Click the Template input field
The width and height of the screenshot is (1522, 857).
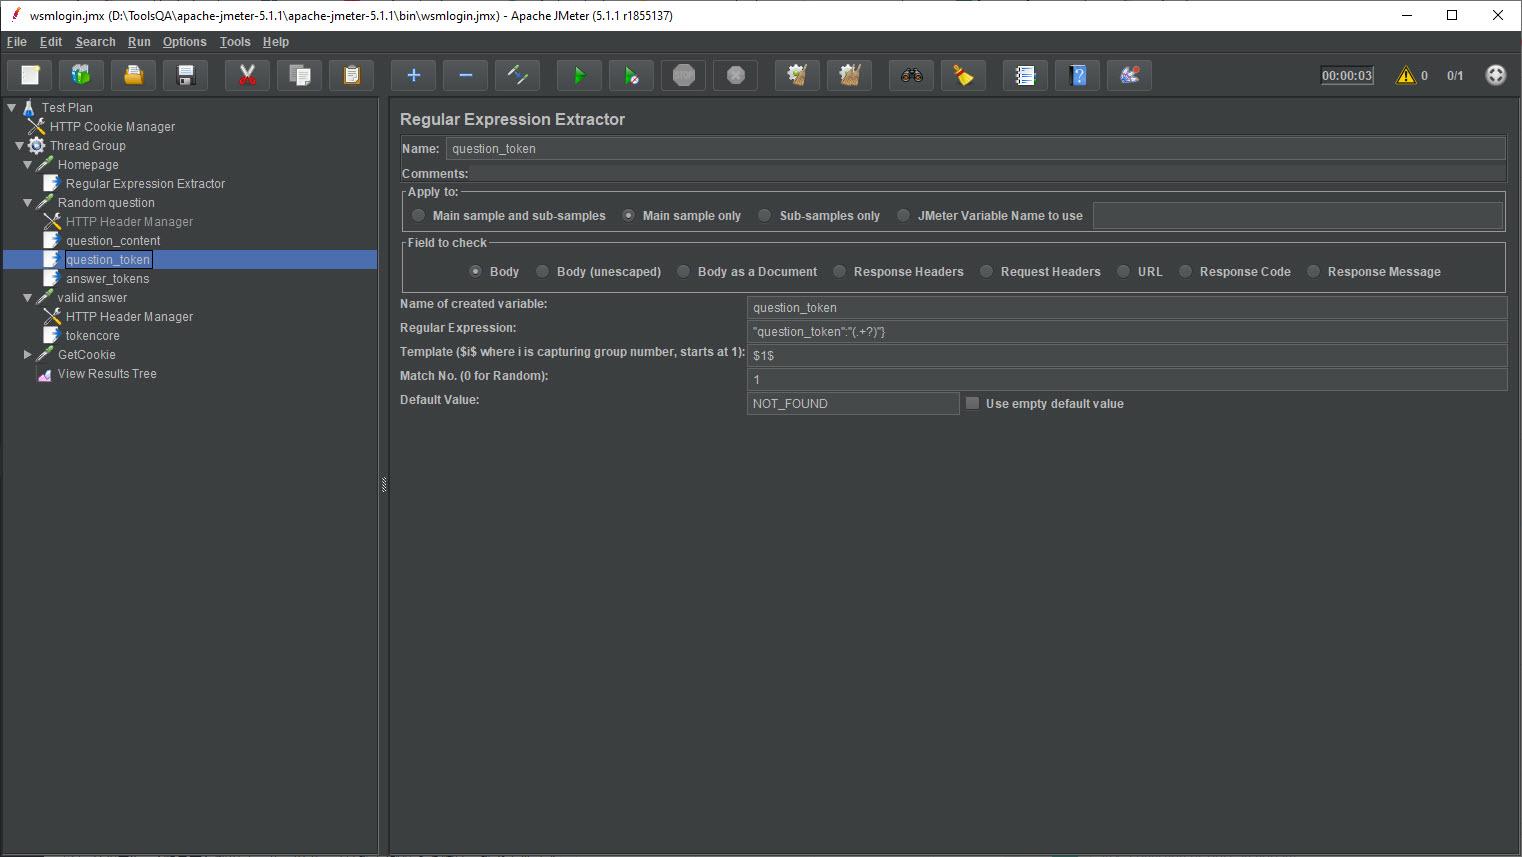(1126, 355)
